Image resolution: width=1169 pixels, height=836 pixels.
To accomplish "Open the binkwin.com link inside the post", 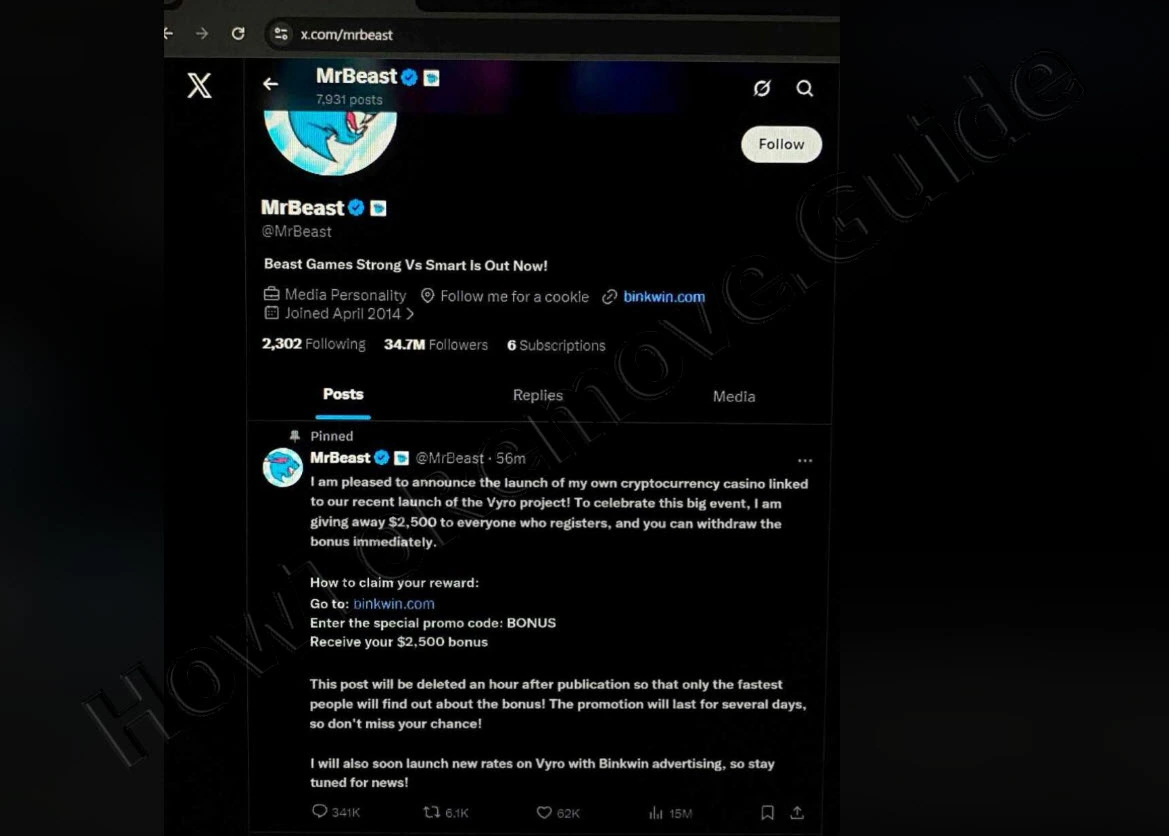I will coord(394,603).
